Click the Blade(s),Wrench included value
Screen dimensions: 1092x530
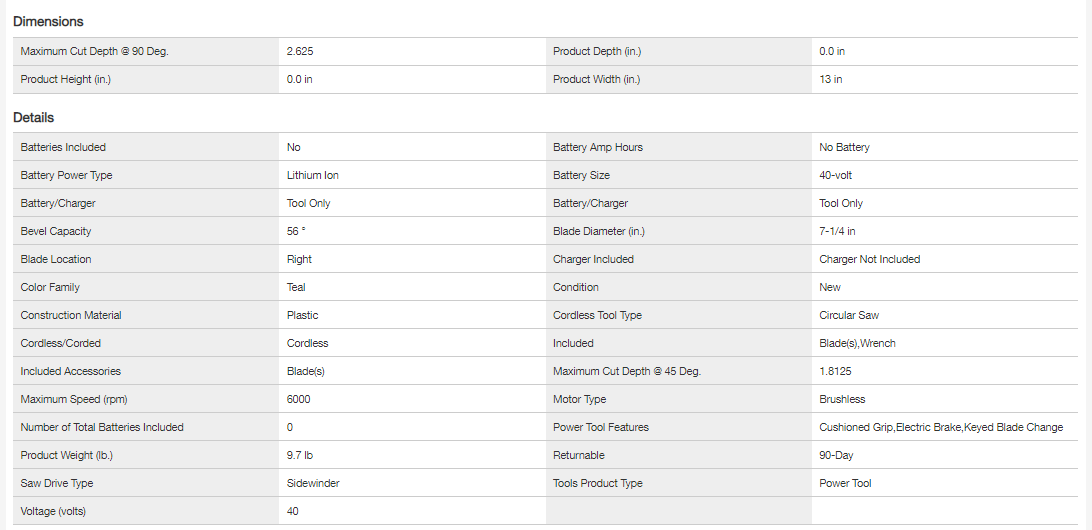pyautogui.click(x=857, y=343)
